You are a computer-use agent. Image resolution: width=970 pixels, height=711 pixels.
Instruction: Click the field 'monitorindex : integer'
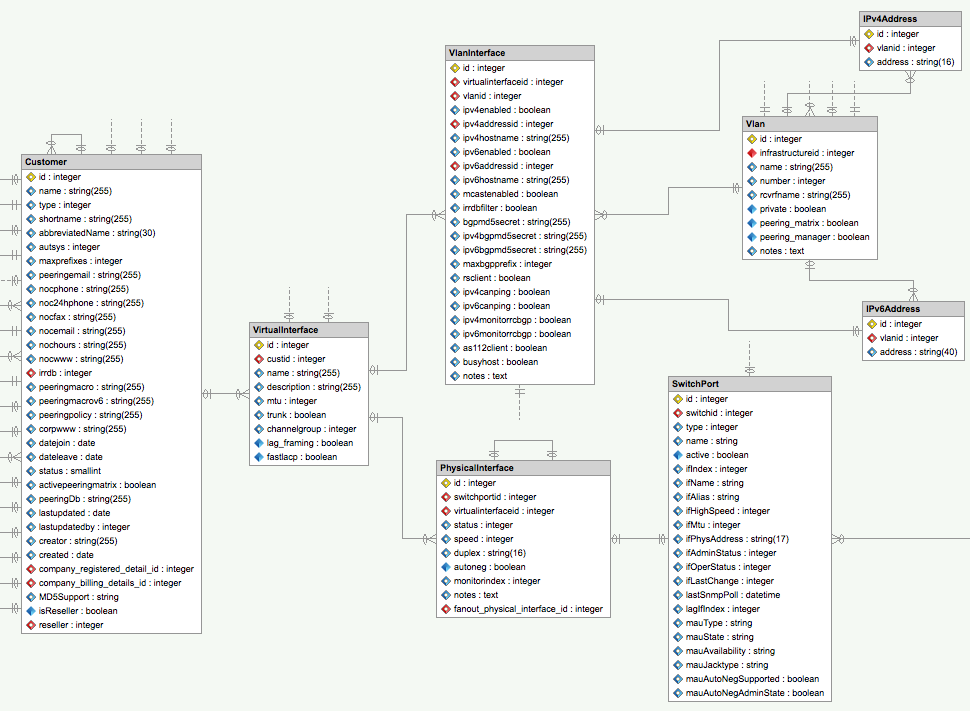pos(497,582)
